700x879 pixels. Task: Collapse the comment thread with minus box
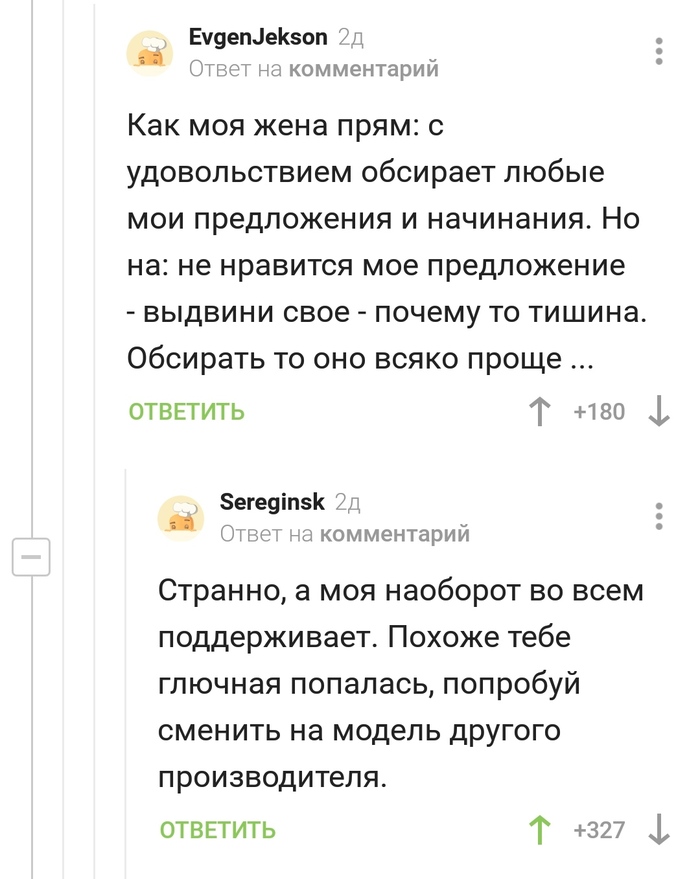coord(31,556)
